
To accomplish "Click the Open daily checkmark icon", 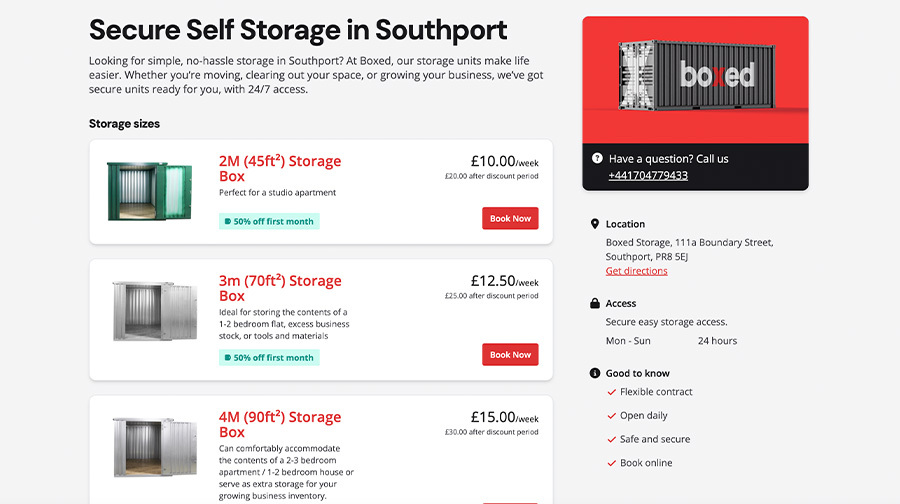I will (612, 416).
